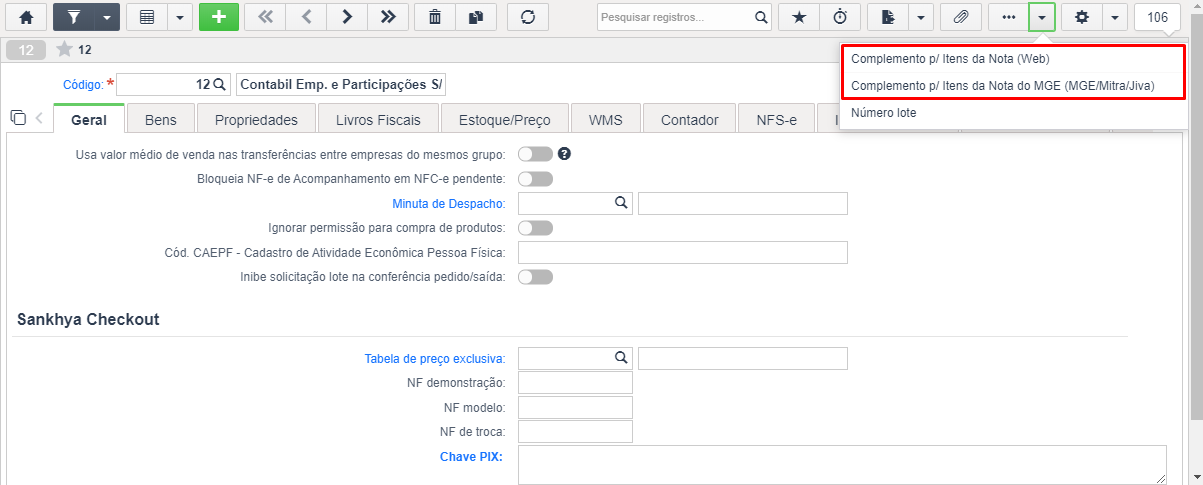Click the Tabela de preço exclusiva link
Viewport: 1203px width, 485px height.
pyautogui.click(x=436, y=359)
